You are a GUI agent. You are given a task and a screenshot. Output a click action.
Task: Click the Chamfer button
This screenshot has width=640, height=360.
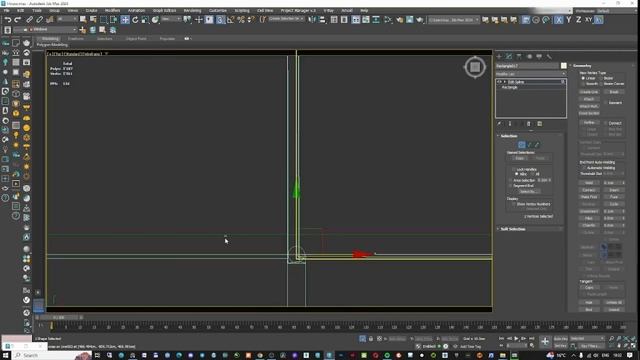(589, 225)
